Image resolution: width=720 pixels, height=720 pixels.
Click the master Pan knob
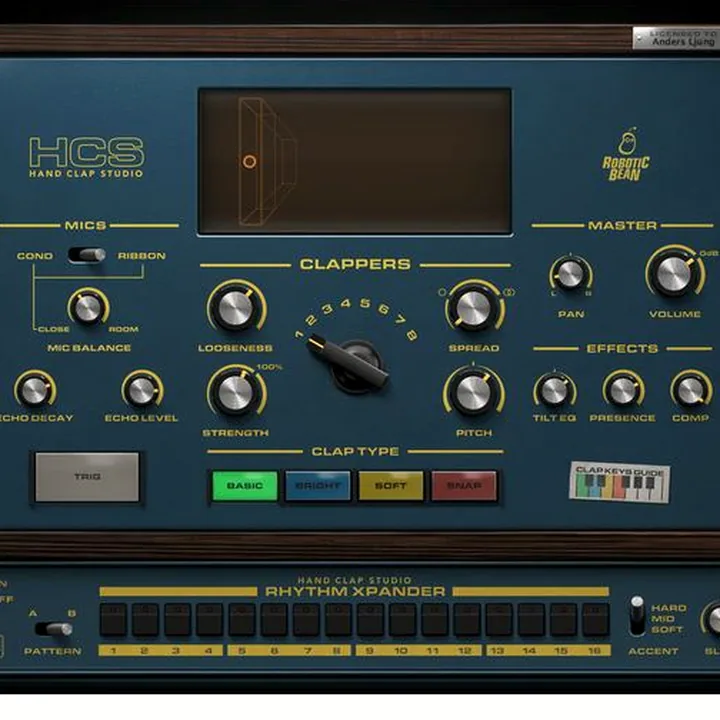[570, 275]
